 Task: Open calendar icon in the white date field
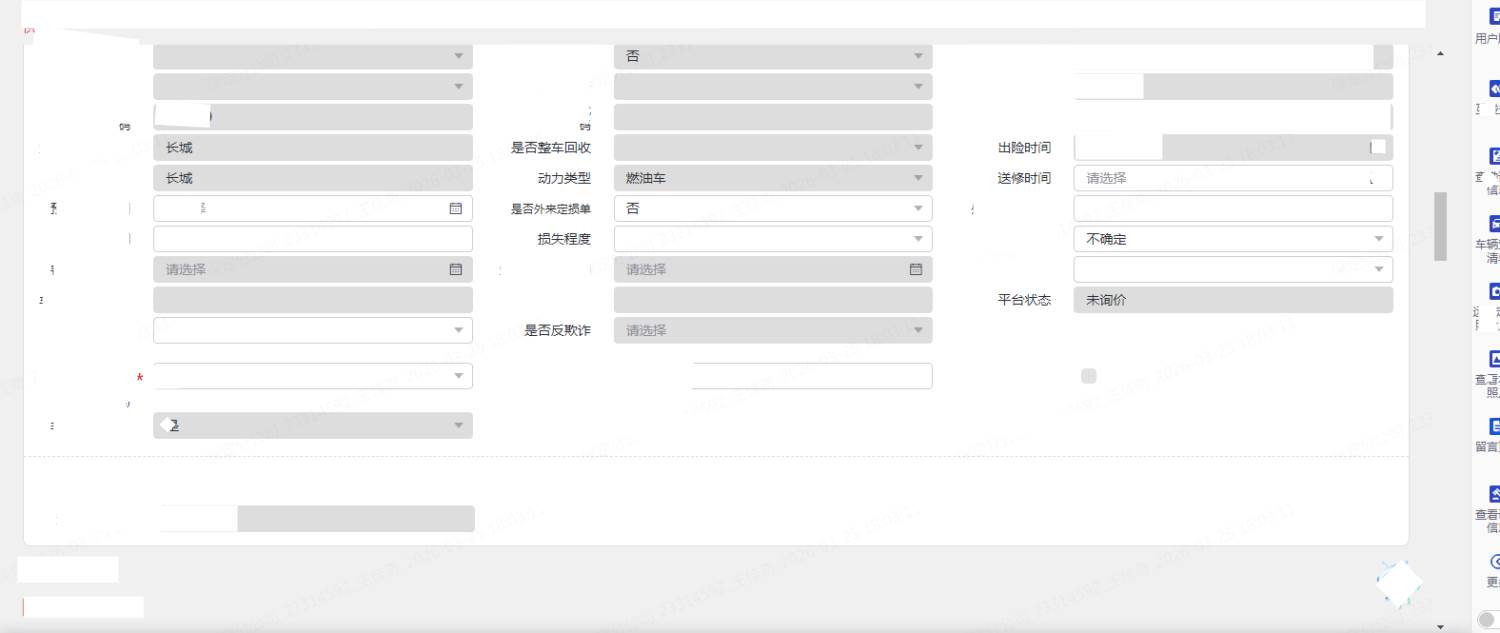pos(455,208)
